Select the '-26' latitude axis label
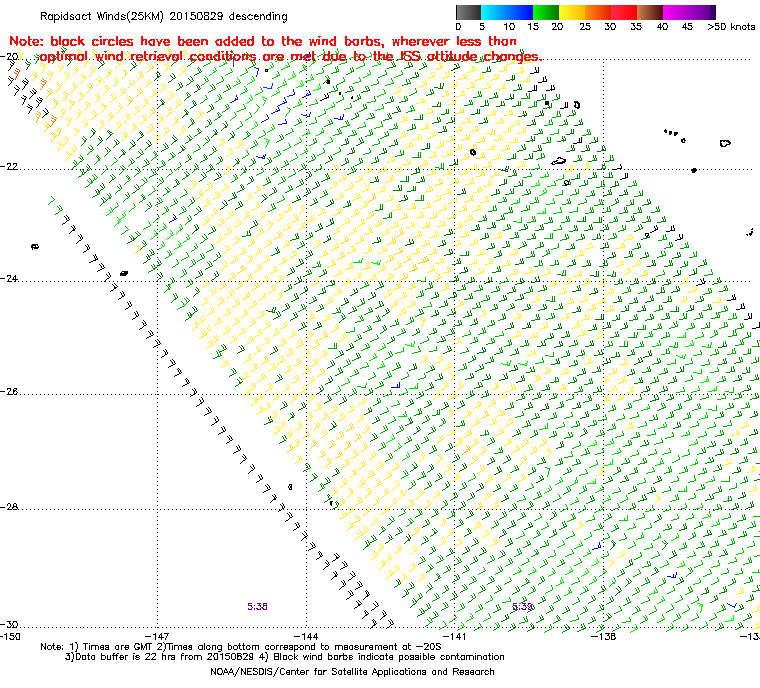Viewport: 760px width, 688px height. point(9,391)
